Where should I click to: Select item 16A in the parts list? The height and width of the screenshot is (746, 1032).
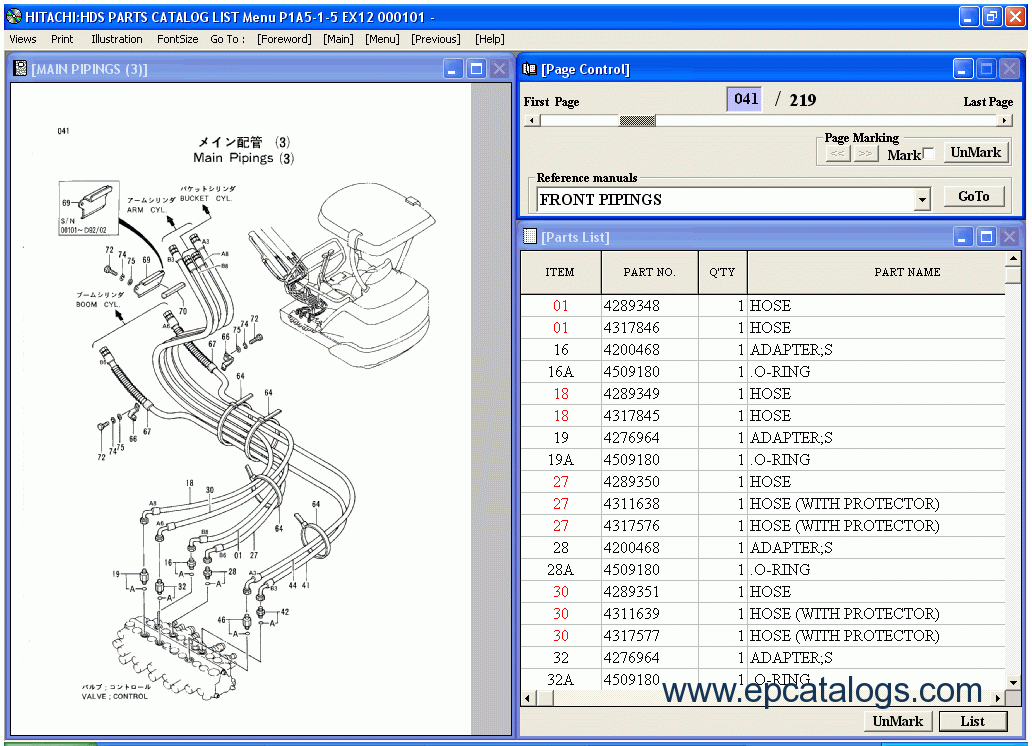coord(561,371)
